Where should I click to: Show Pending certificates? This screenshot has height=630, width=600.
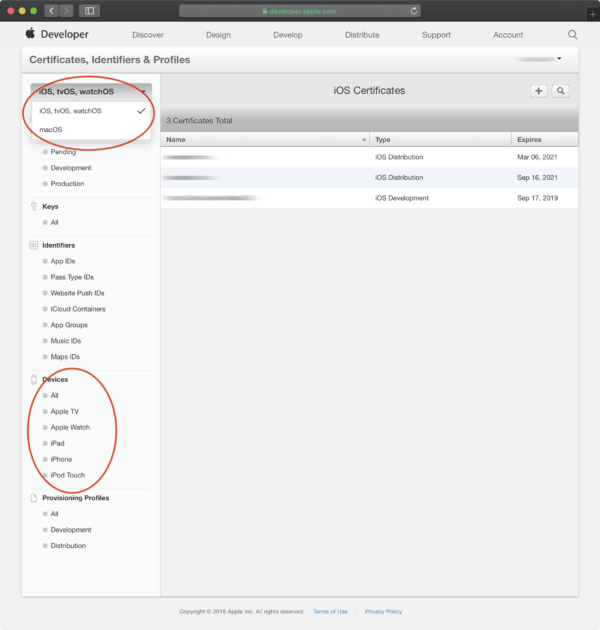(x=63, y=152)
